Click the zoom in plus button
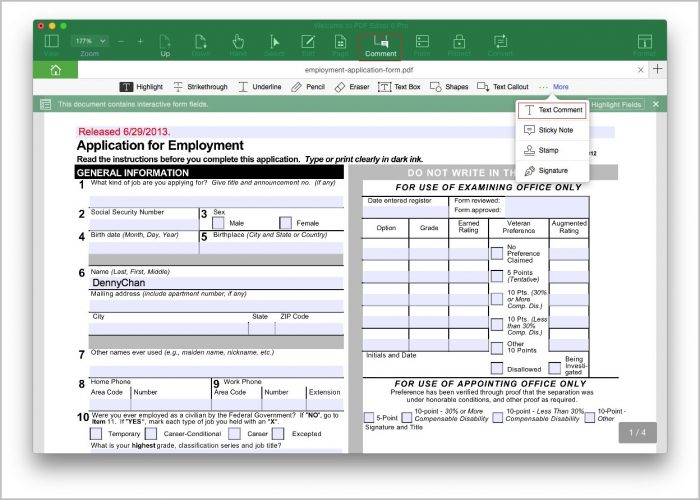 point(140,42)
